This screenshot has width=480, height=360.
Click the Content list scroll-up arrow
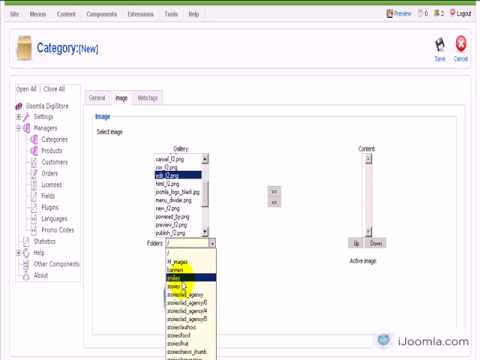pos(368,159)
